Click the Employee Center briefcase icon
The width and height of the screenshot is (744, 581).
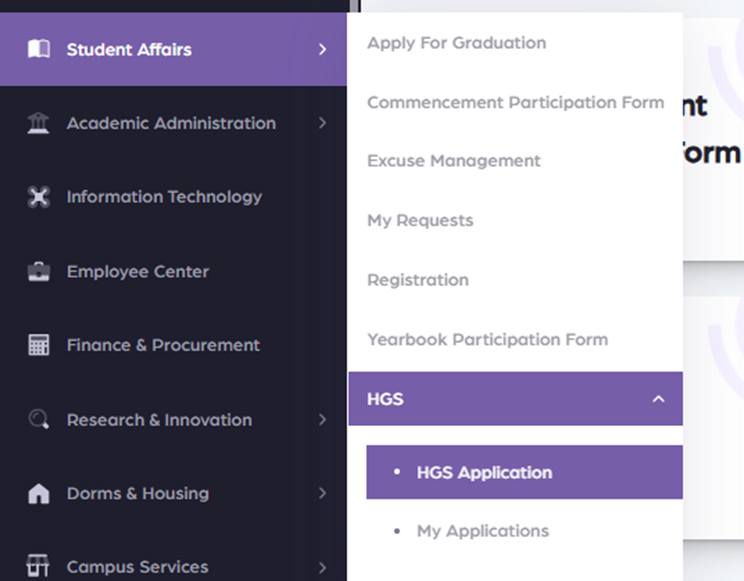click(38, 272)
